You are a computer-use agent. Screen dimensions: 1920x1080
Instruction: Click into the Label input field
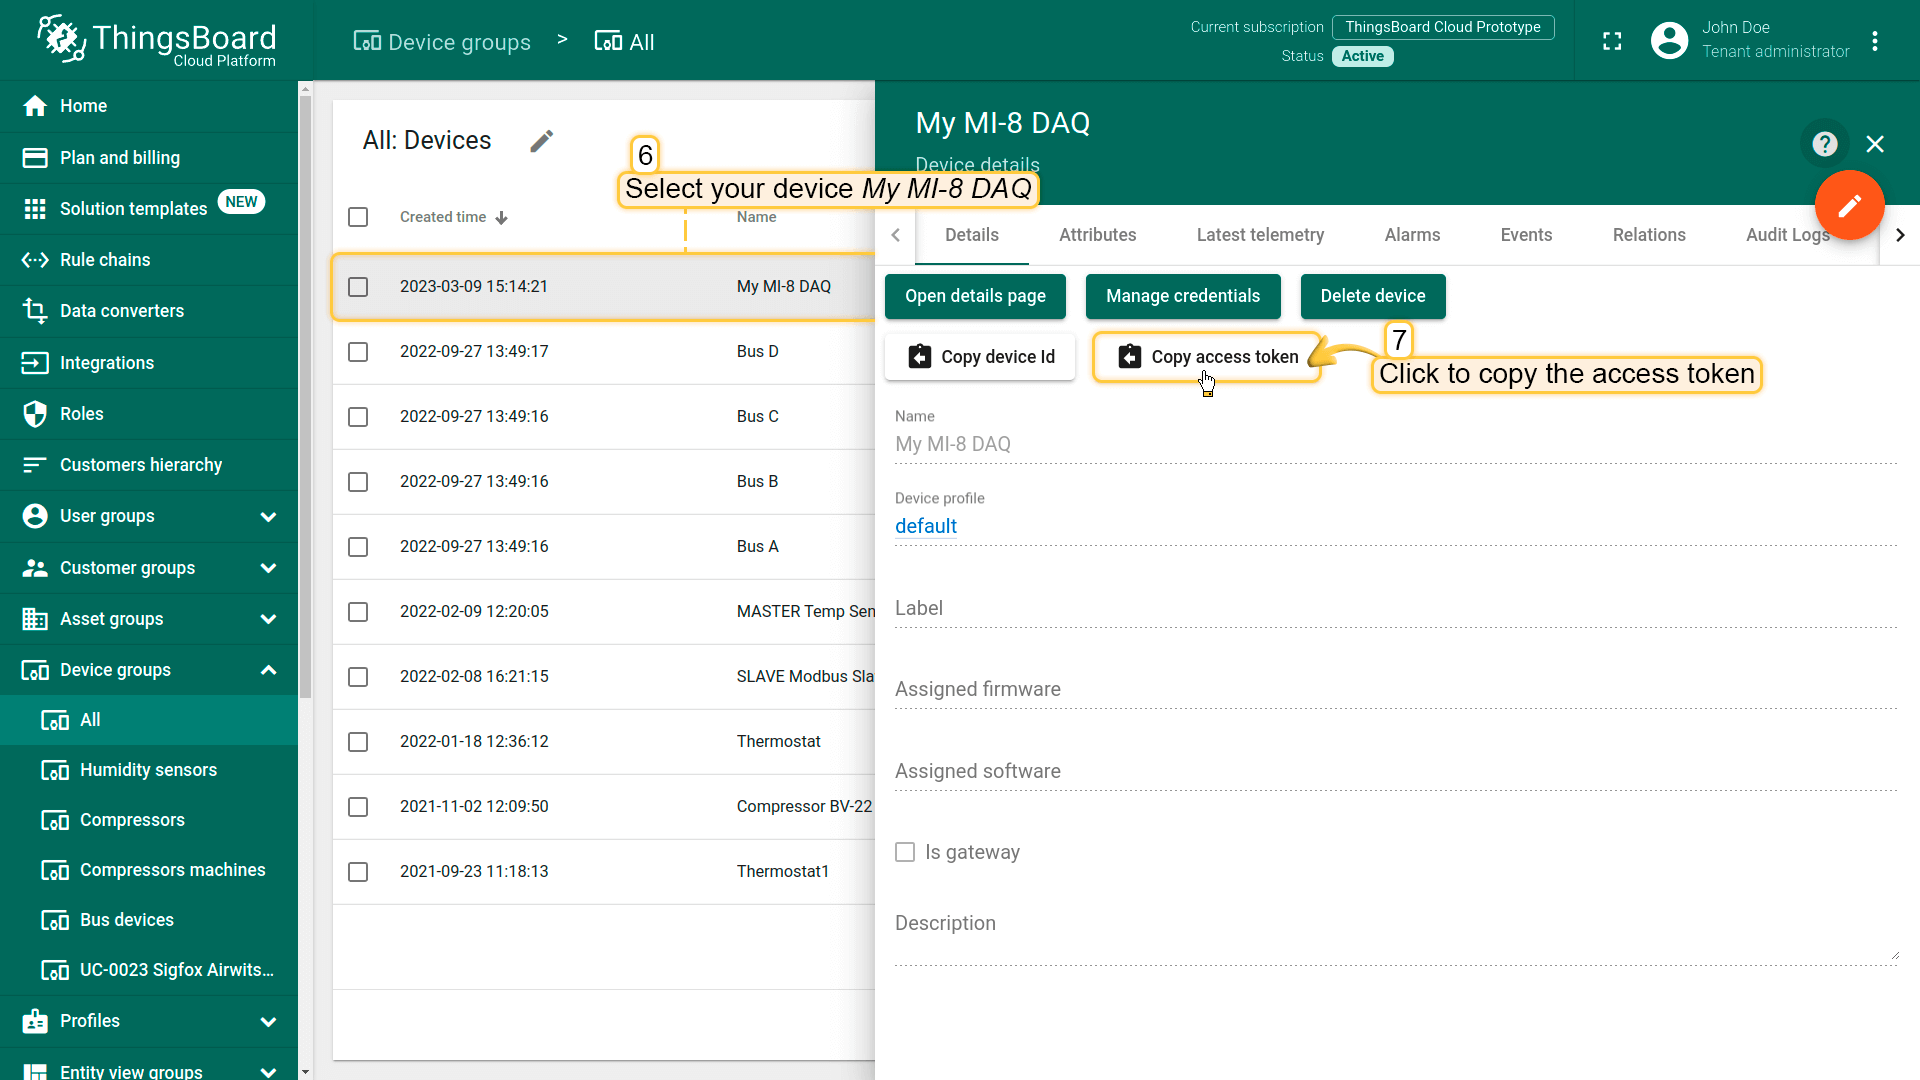click(x=1395, y=608)
